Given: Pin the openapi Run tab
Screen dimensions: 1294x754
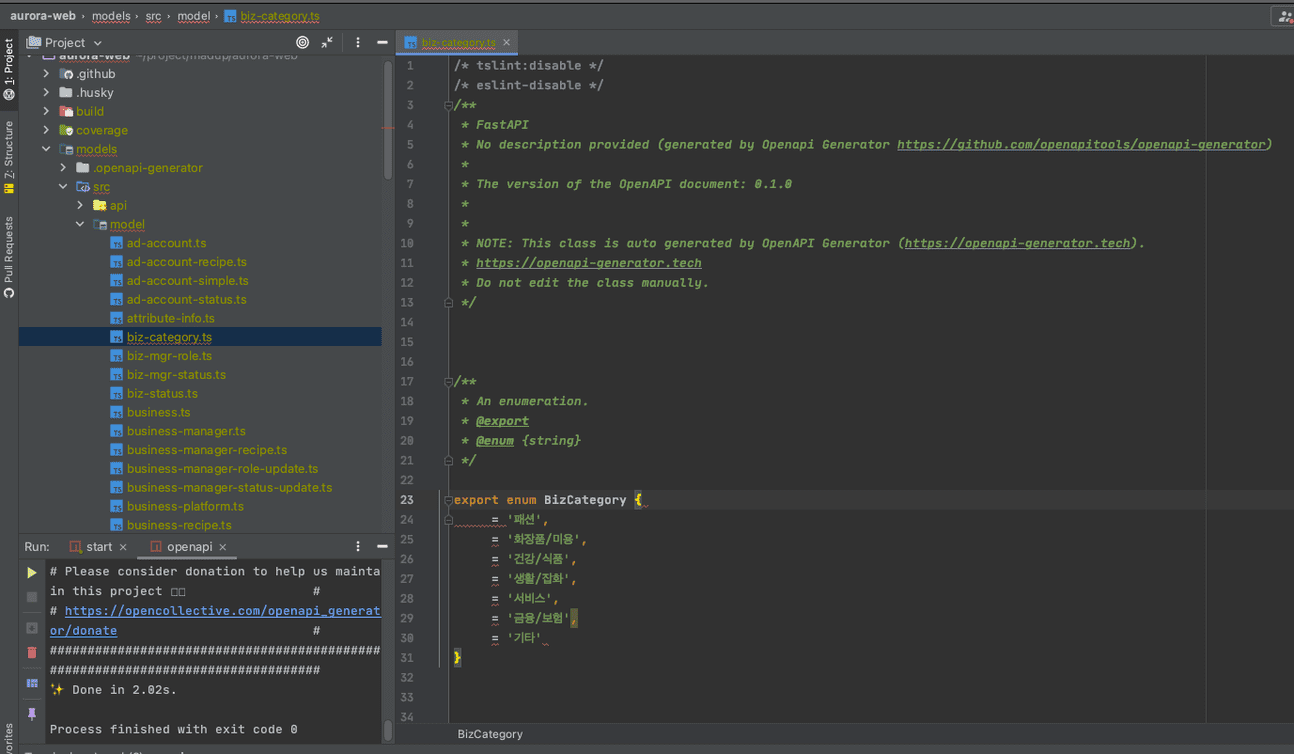Looking at the screenshot, I should point(32,714).
